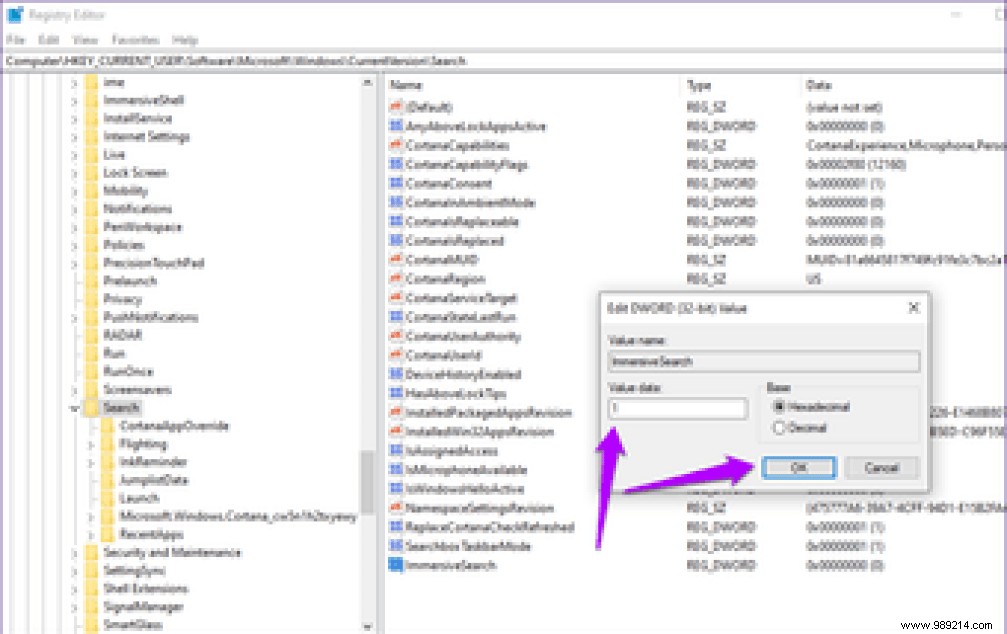Select the CortanaCapabilities string value icon
1007x634 pixels.
[x=395, y=145]
